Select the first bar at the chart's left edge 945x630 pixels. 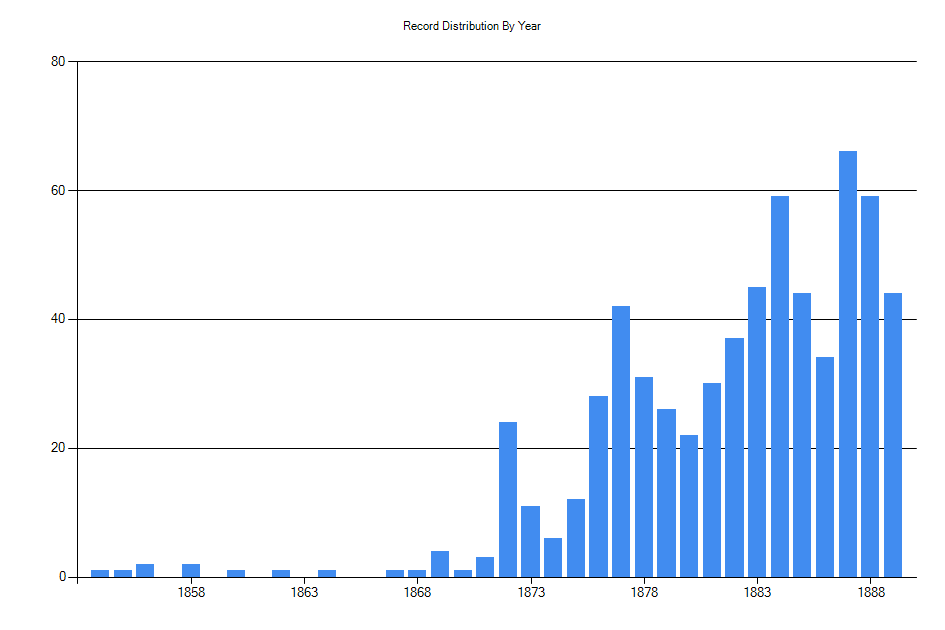click(100, 573)
